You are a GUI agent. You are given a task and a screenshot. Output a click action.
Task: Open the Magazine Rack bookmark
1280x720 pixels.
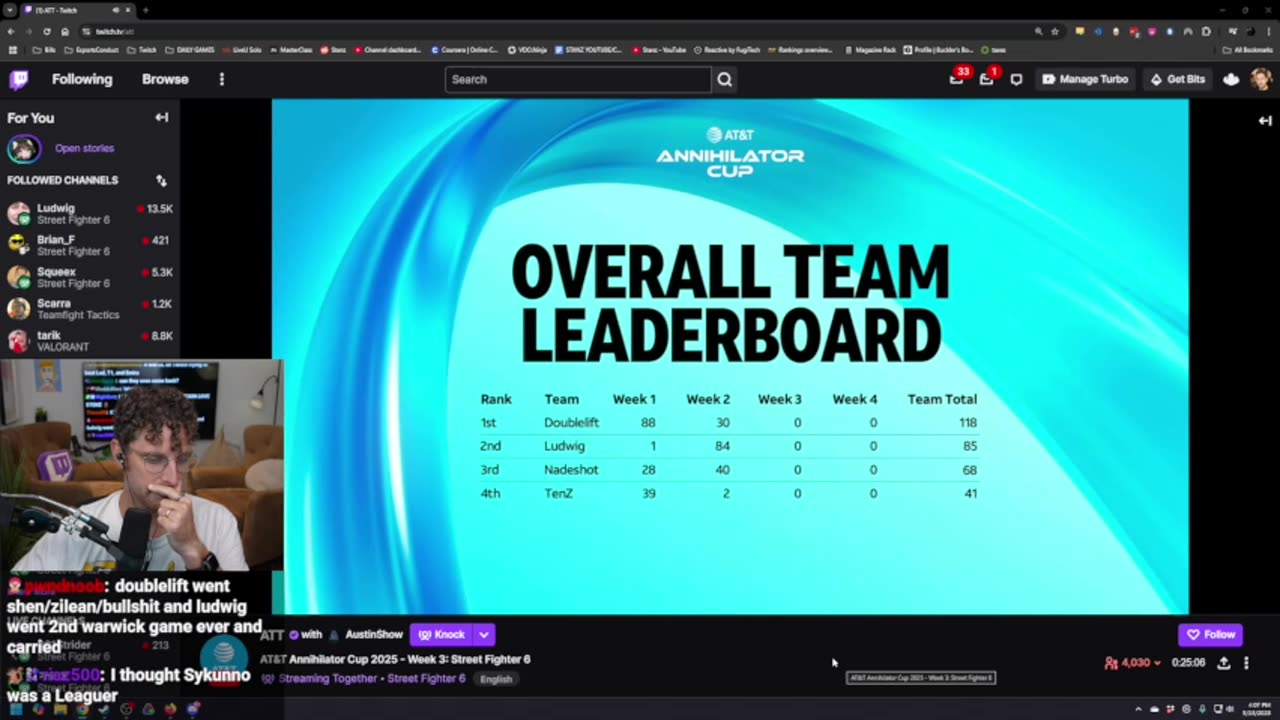(x=870, y=49)
